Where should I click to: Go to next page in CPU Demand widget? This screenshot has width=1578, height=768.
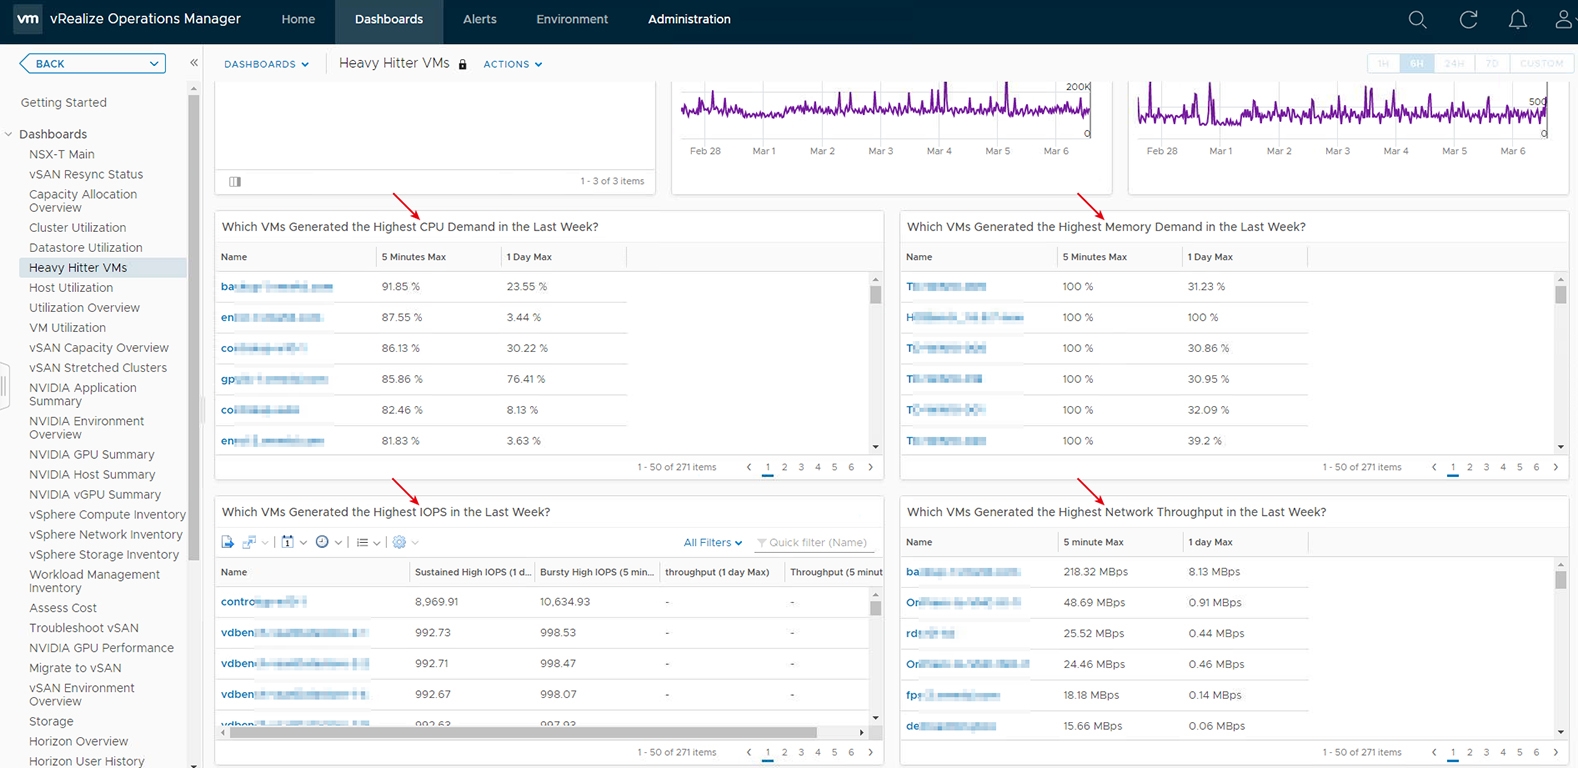870,467
